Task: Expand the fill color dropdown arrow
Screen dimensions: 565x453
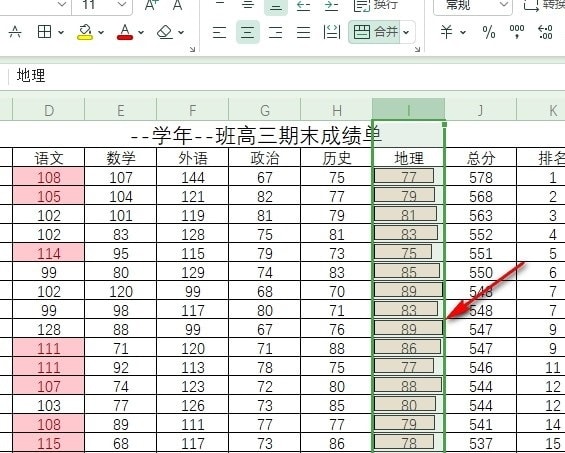Action: point(101,32)
